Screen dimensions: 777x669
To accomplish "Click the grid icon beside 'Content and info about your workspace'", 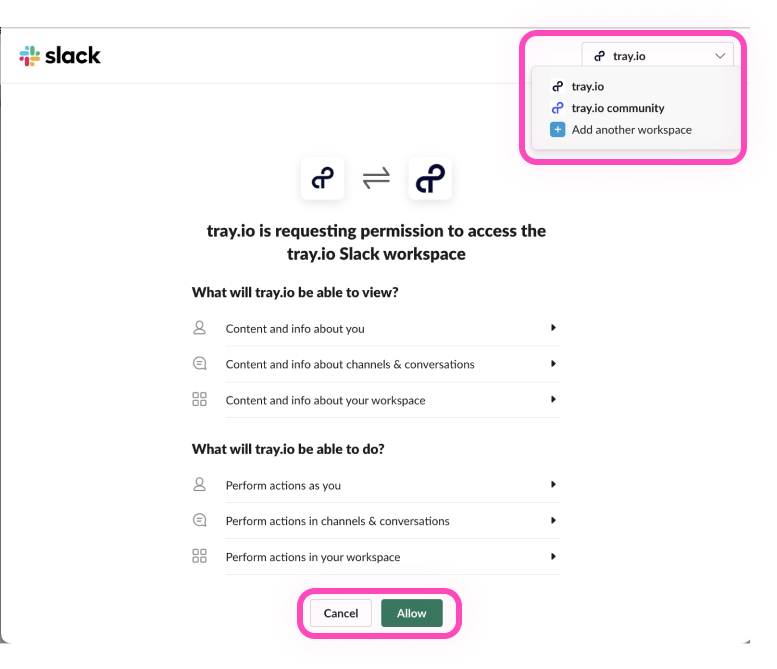I will (199, 400).
